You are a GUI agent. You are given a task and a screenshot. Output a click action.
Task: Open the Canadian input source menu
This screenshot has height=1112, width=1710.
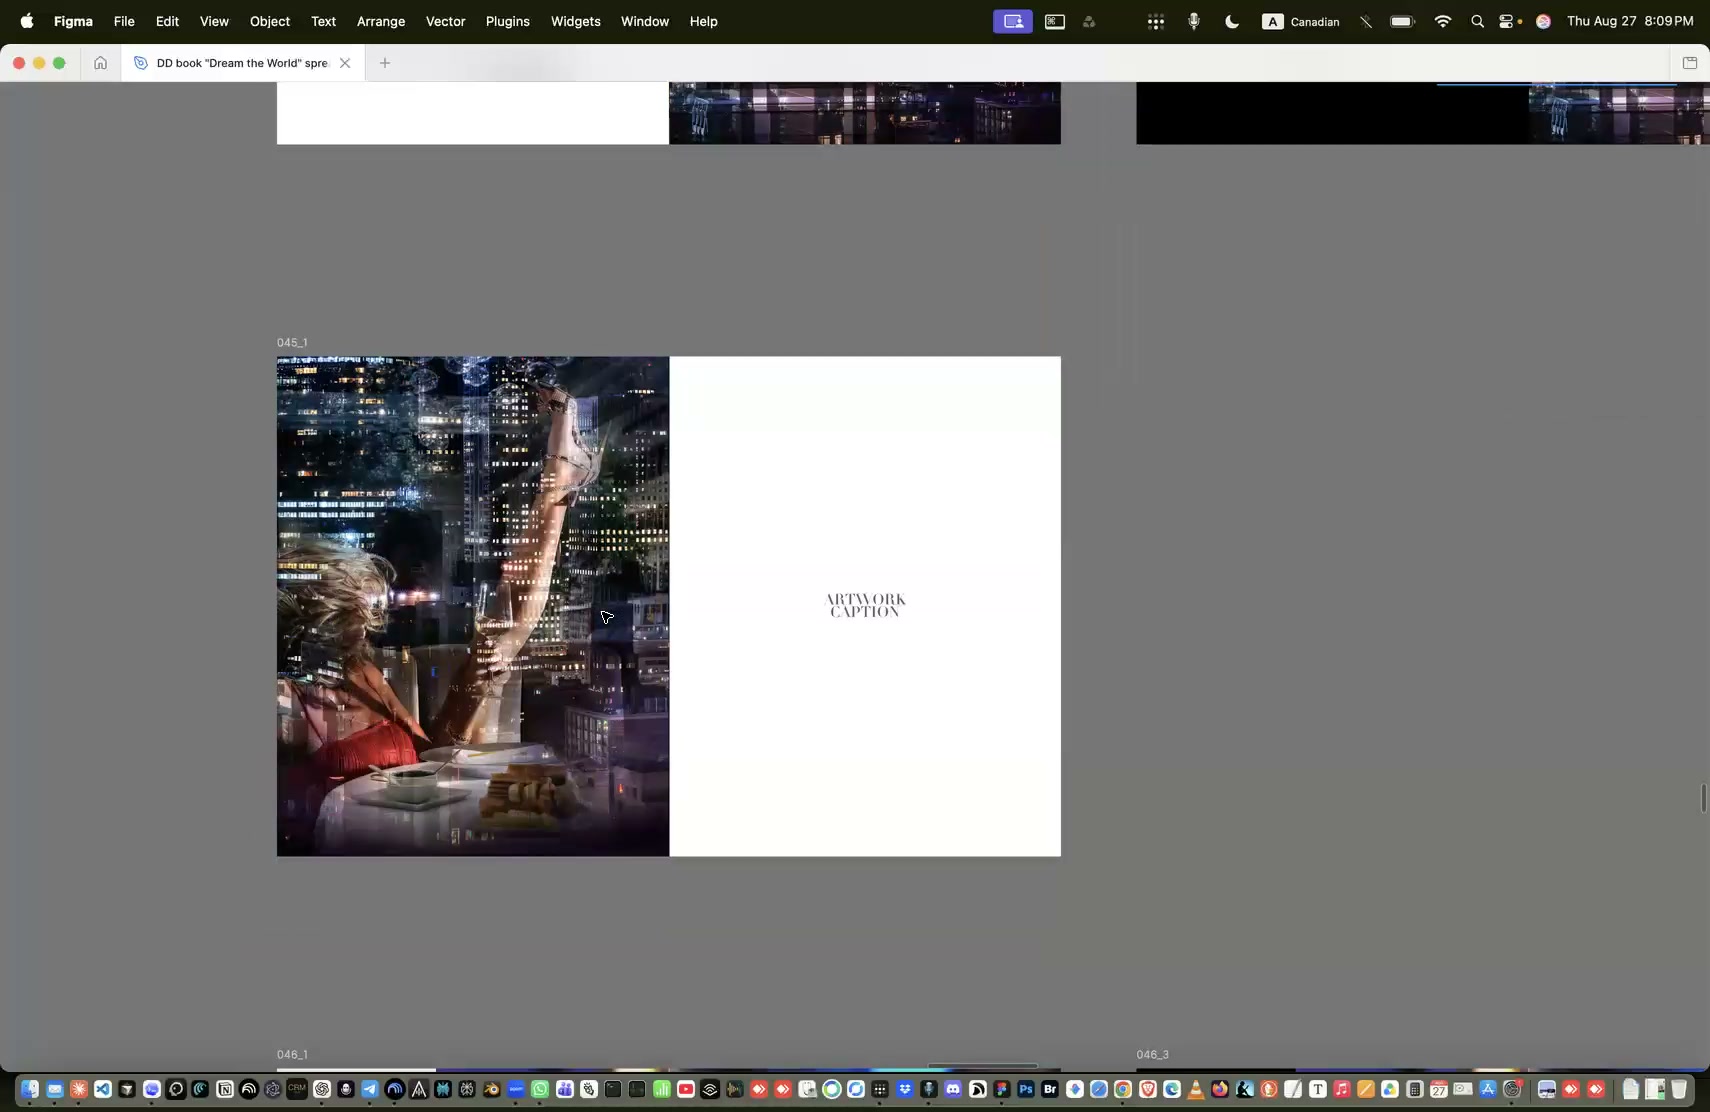point(1301,21)
